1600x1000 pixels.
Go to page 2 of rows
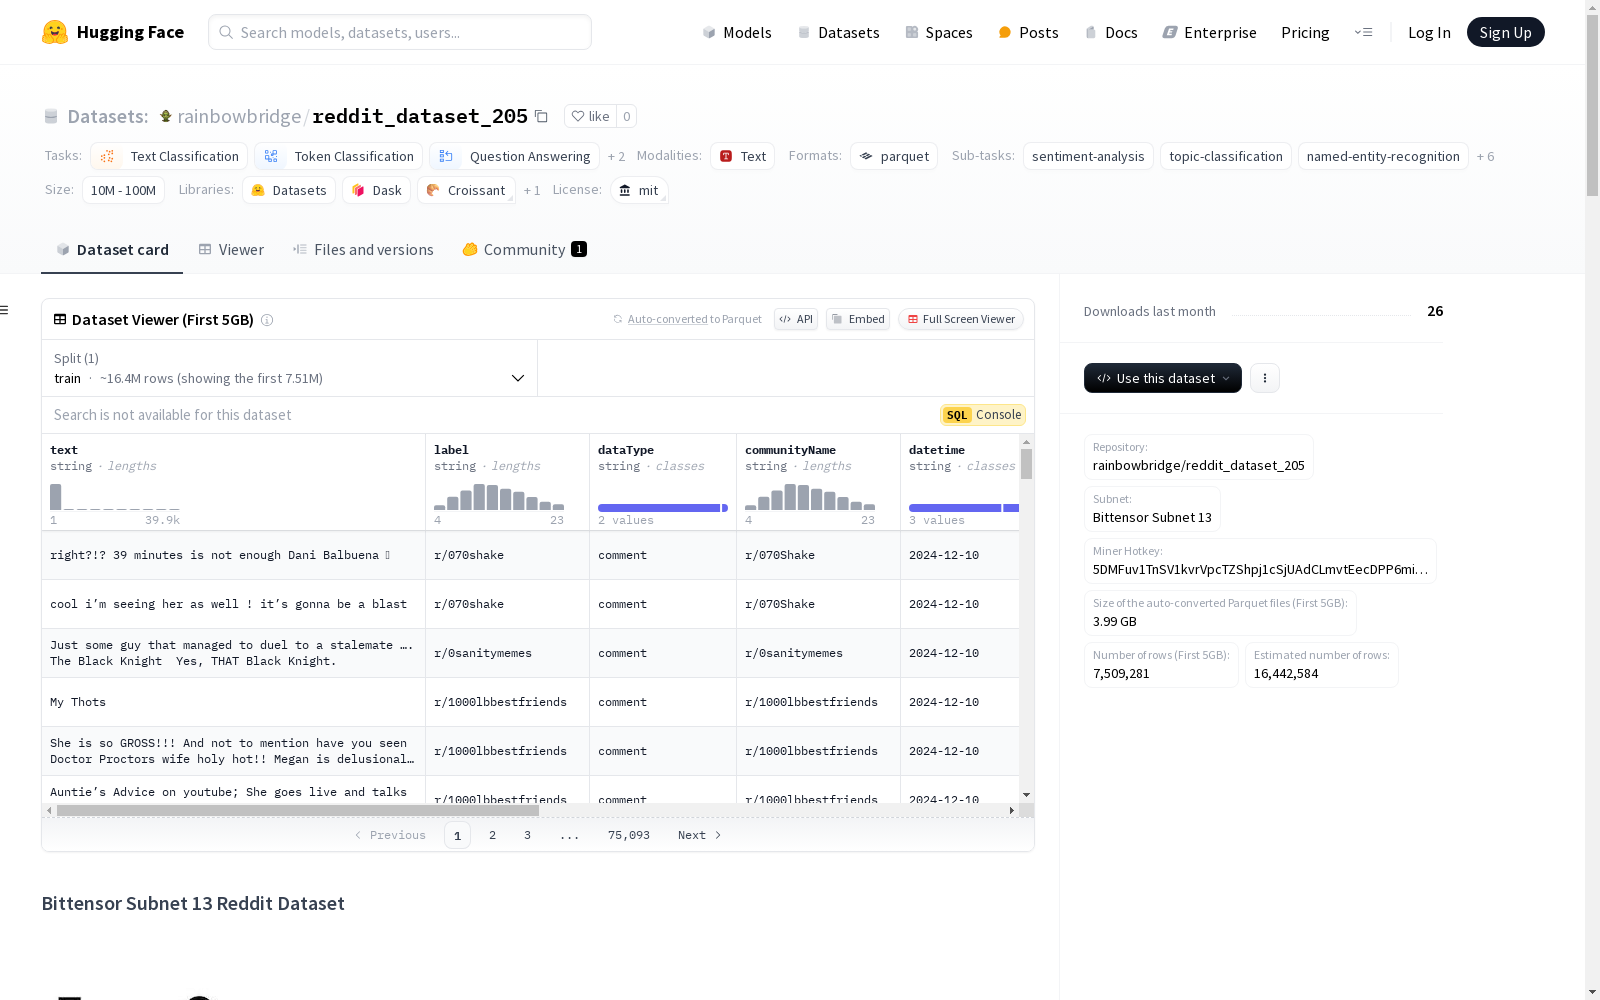point(492,835)
